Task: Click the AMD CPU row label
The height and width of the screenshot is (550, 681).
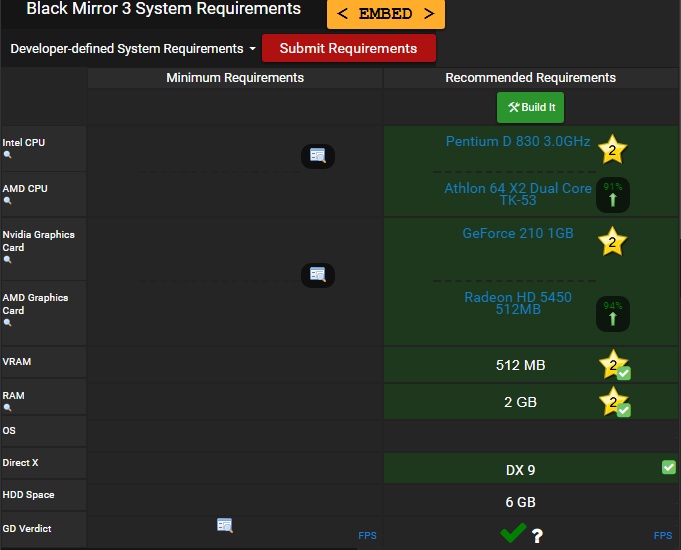Action: tap(25, 189)
